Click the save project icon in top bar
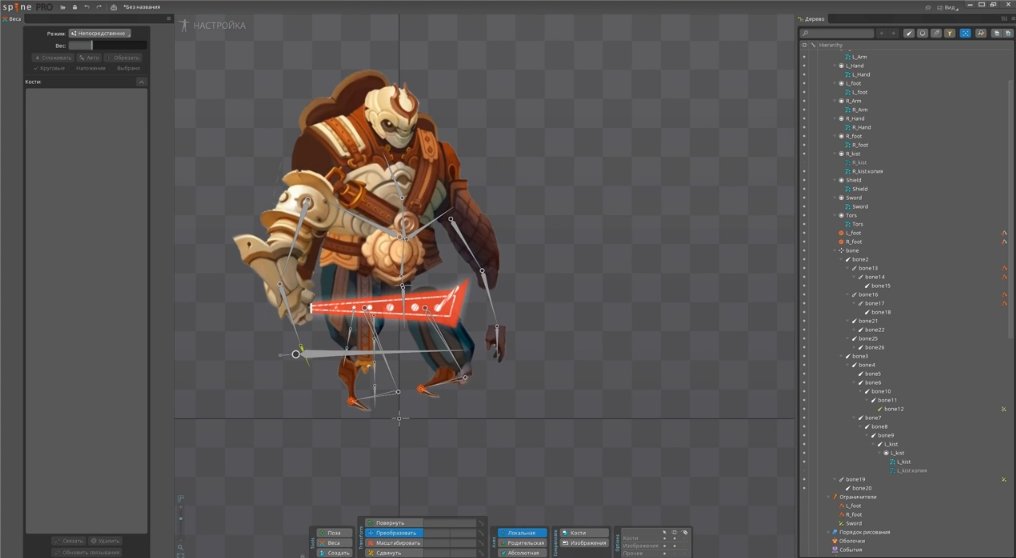Screen dimensions: 1016x558 tap(74, 7)
